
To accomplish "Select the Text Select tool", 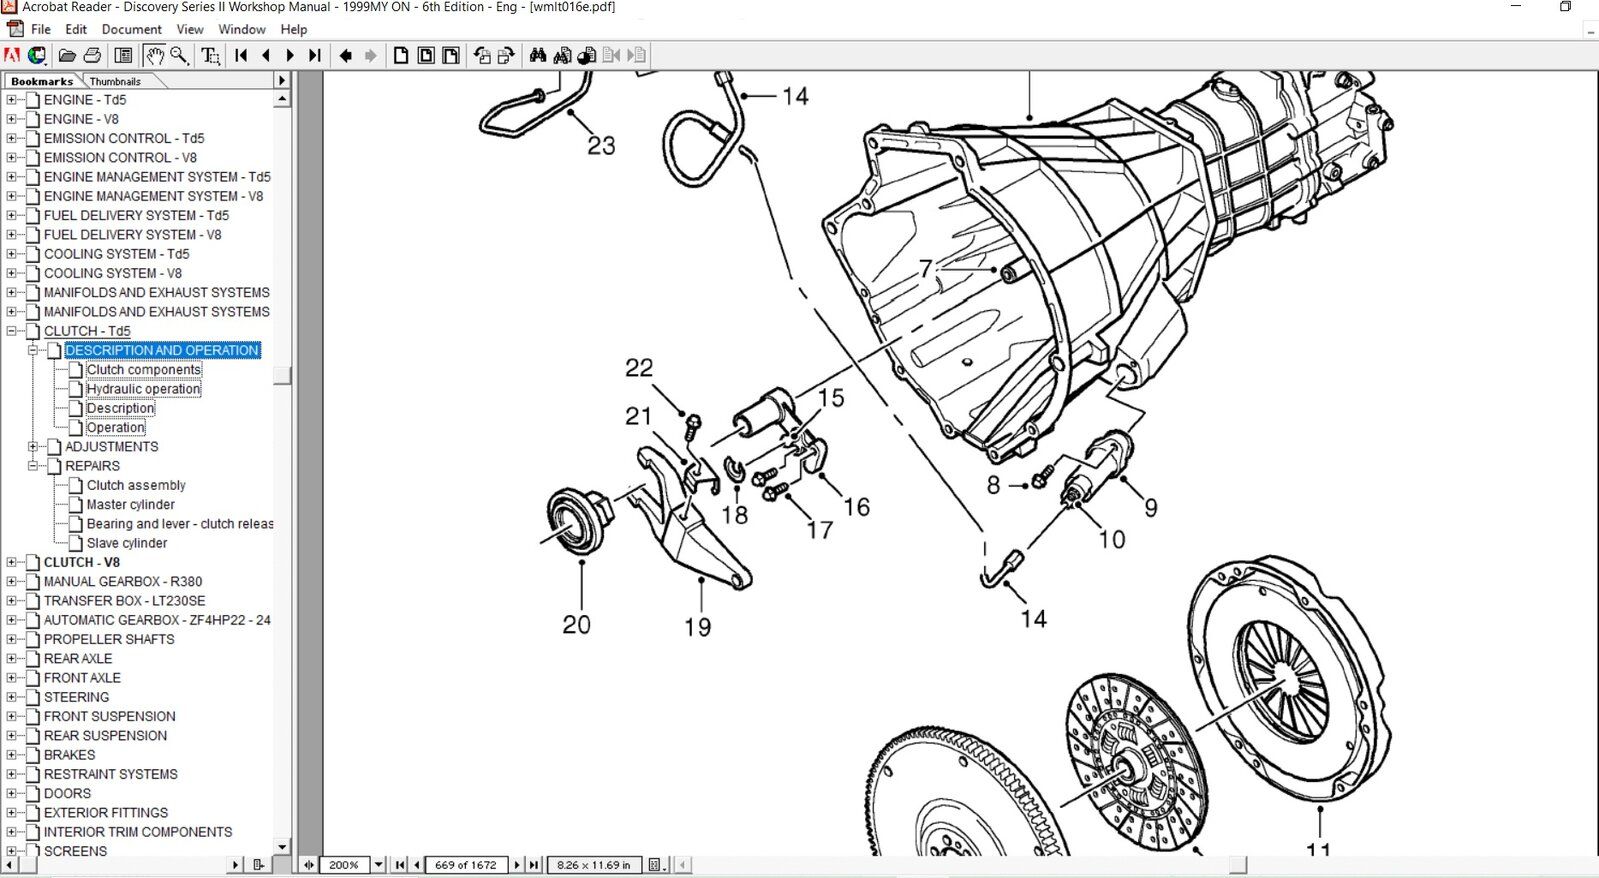I will tap(210, 55).
